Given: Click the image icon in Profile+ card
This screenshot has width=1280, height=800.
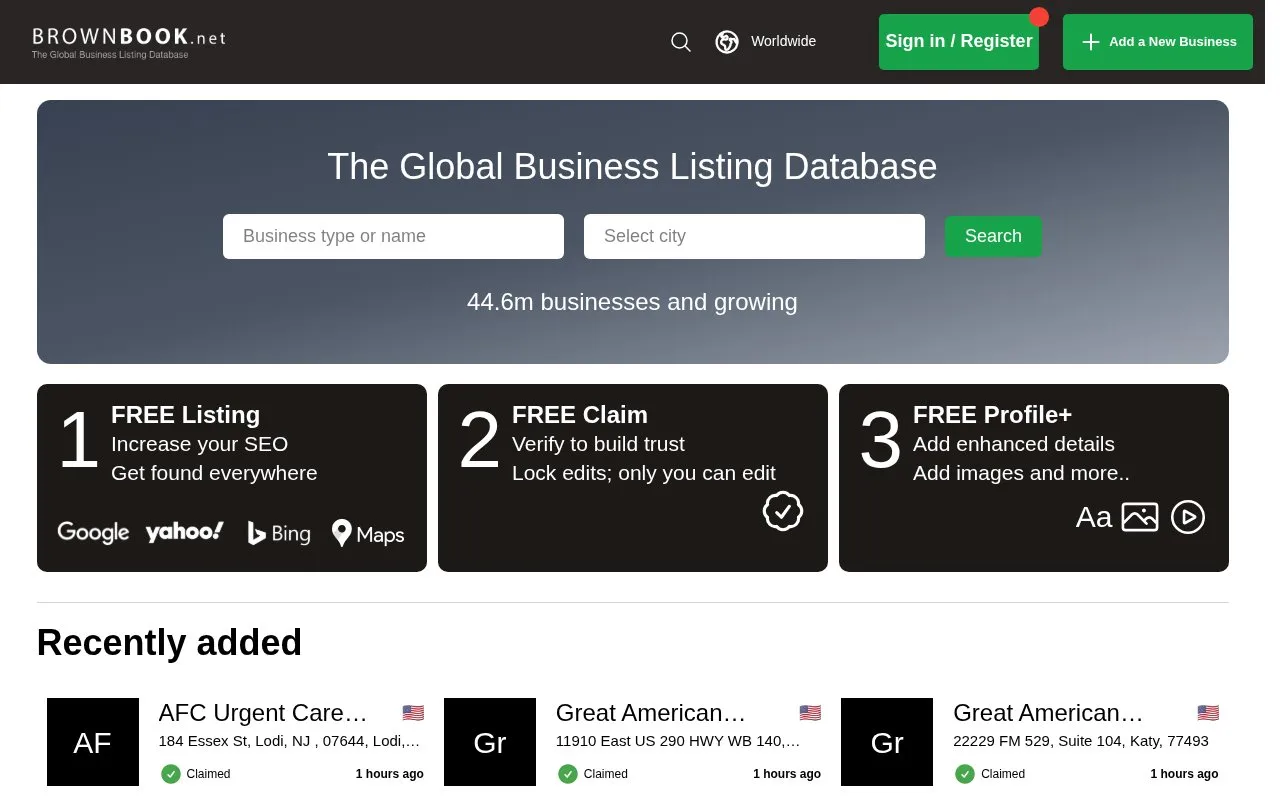Looking at the screenshot, I should tap(1140, 517).
